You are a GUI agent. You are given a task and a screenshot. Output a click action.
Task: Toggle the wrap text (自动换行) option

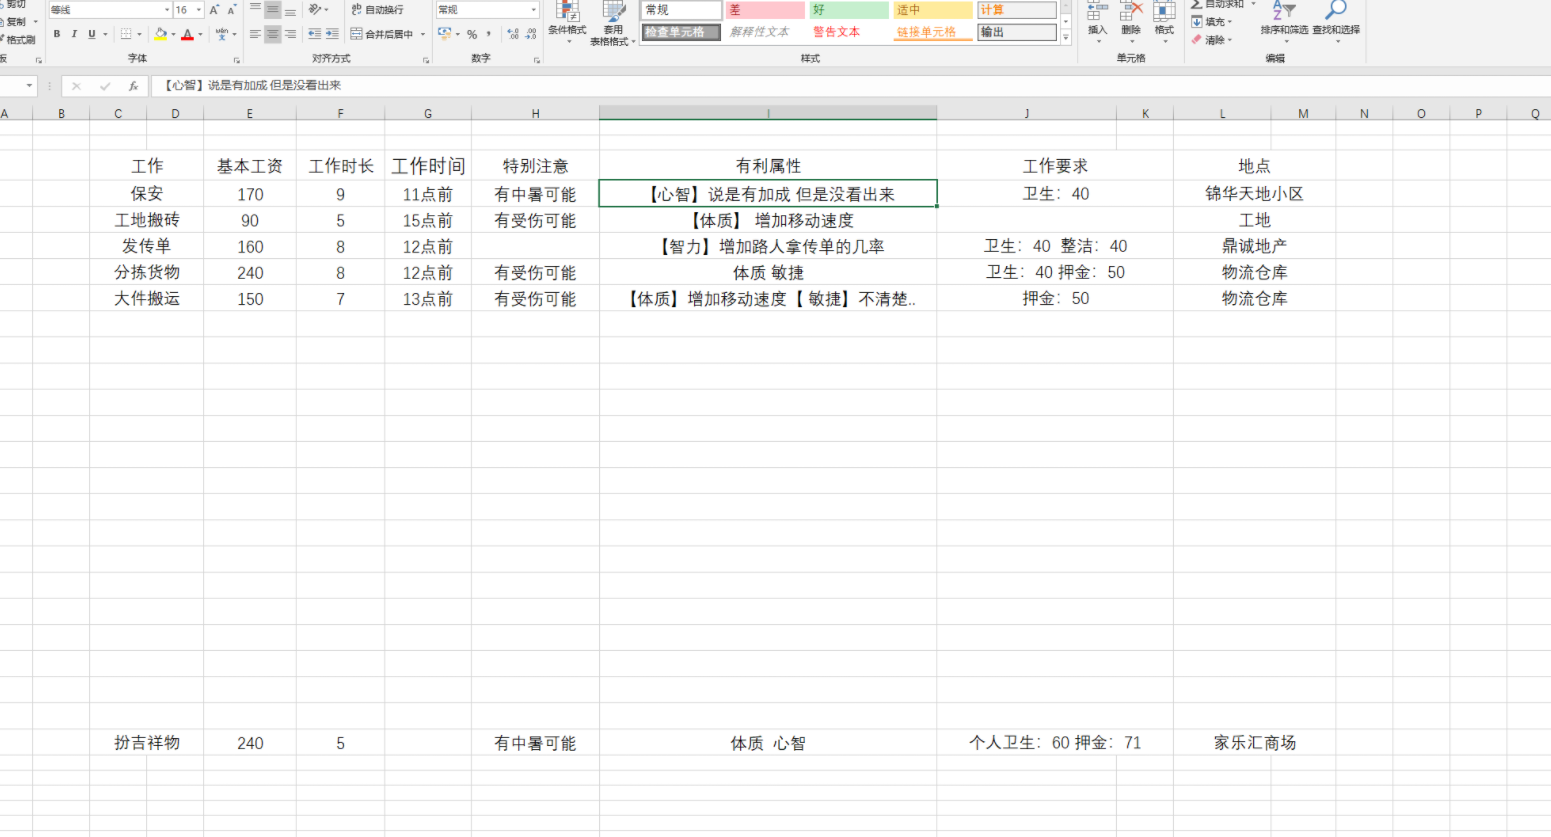(377, 9)
